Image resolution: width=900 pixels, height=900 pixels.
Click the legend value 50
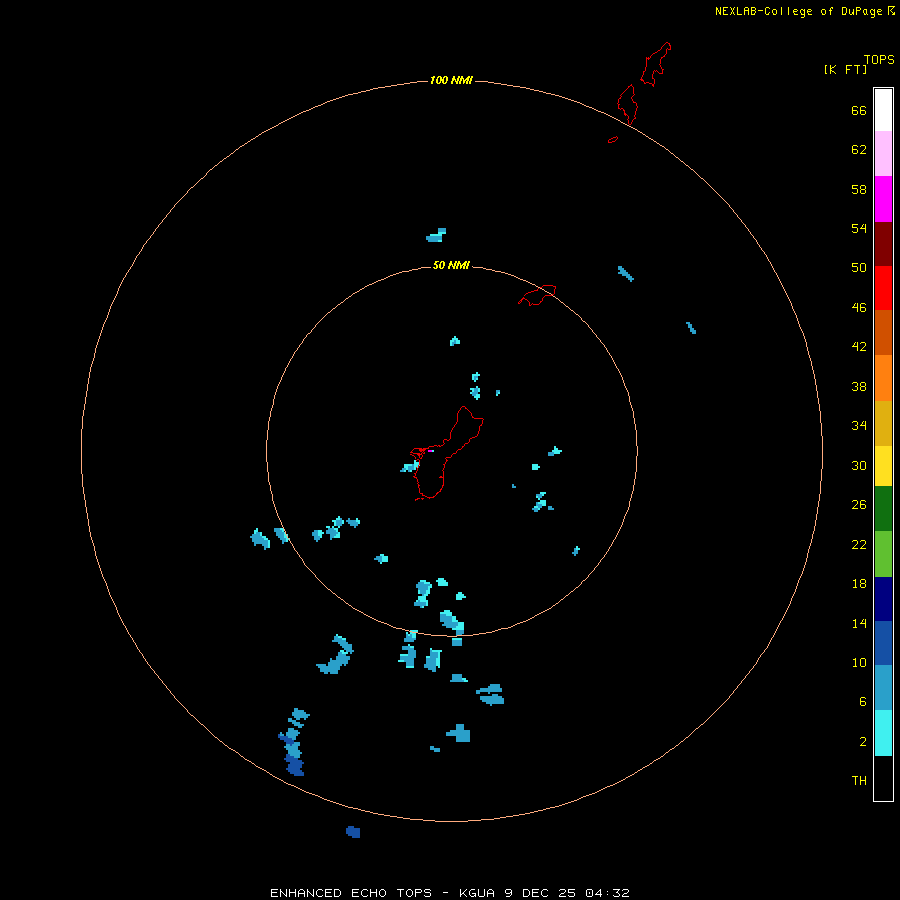(x=859, y=267)
